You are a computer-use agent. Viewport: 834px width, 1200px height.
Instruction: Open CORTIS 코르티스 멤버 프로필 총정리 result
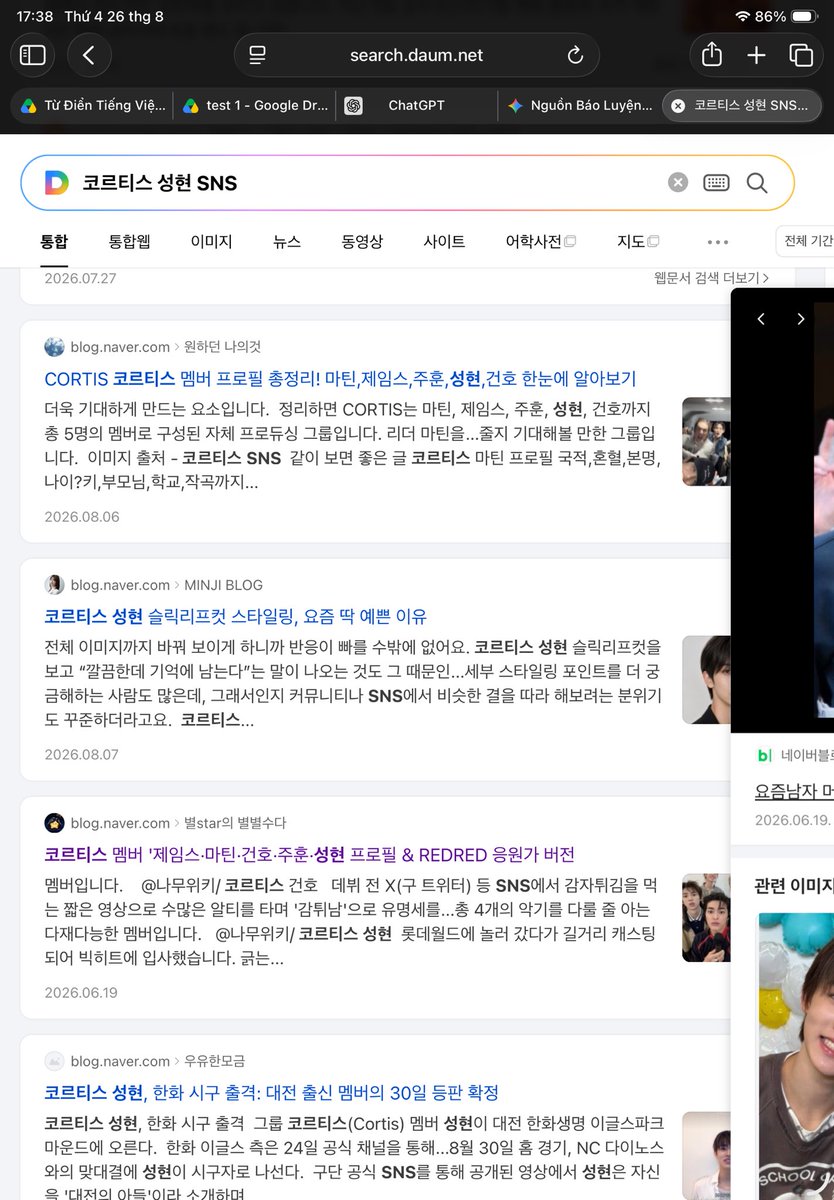tap(340, 379)
